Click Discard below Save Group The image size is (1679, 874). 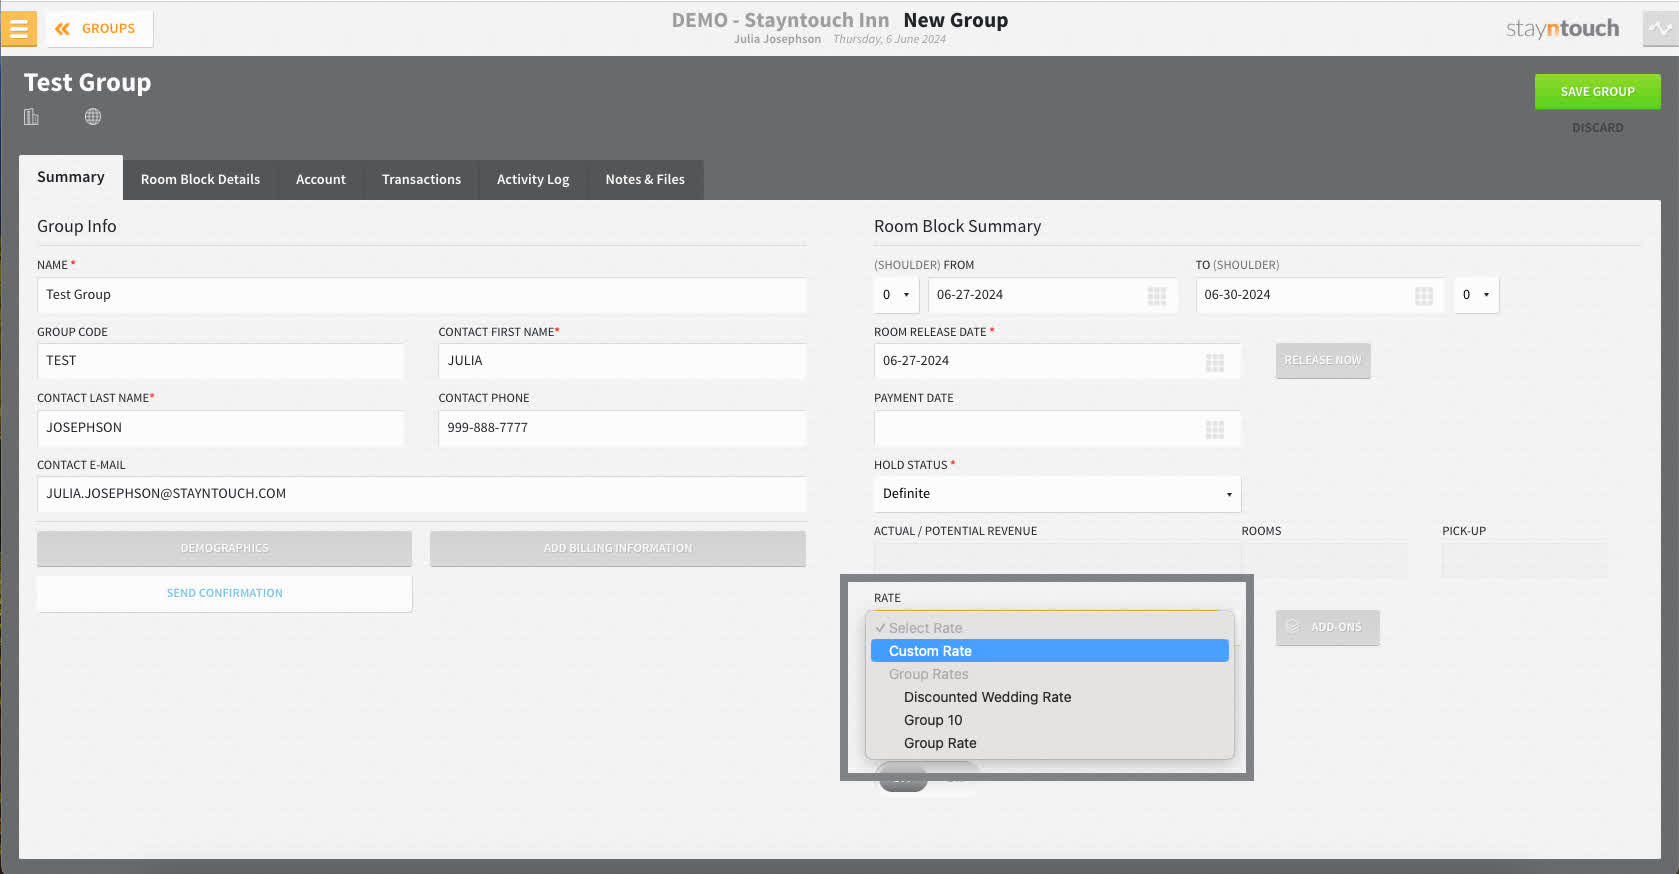click(x=1597, y=128)
